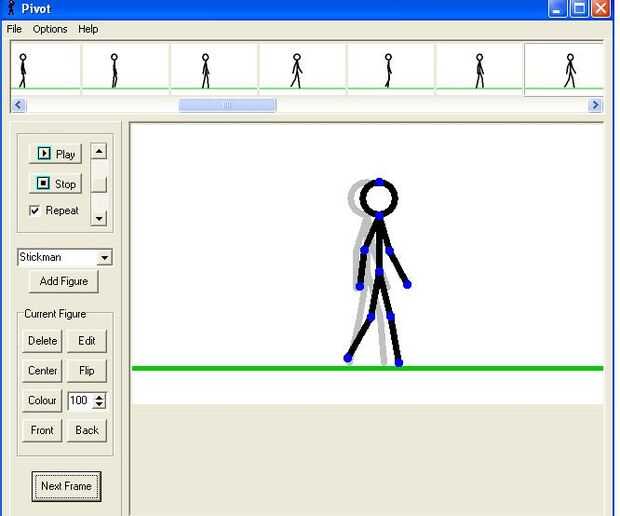The width and height of the screenshot is (620, 516).
Task: Click the Edit figure button
Action: click(87, 341)
